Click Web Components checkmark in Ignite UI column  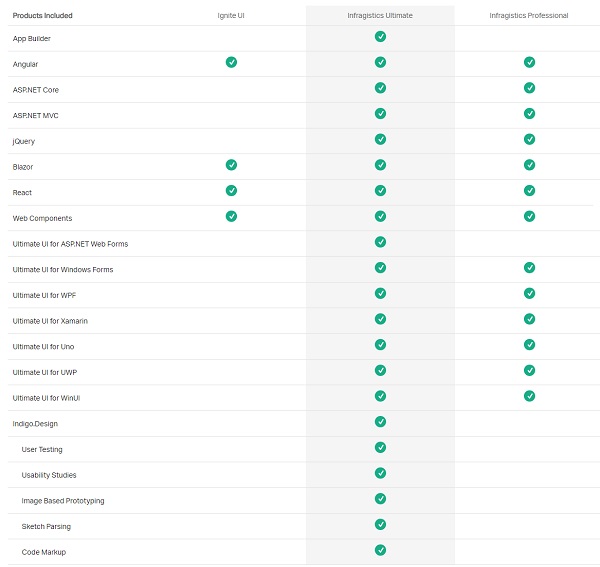click(231, 216)
